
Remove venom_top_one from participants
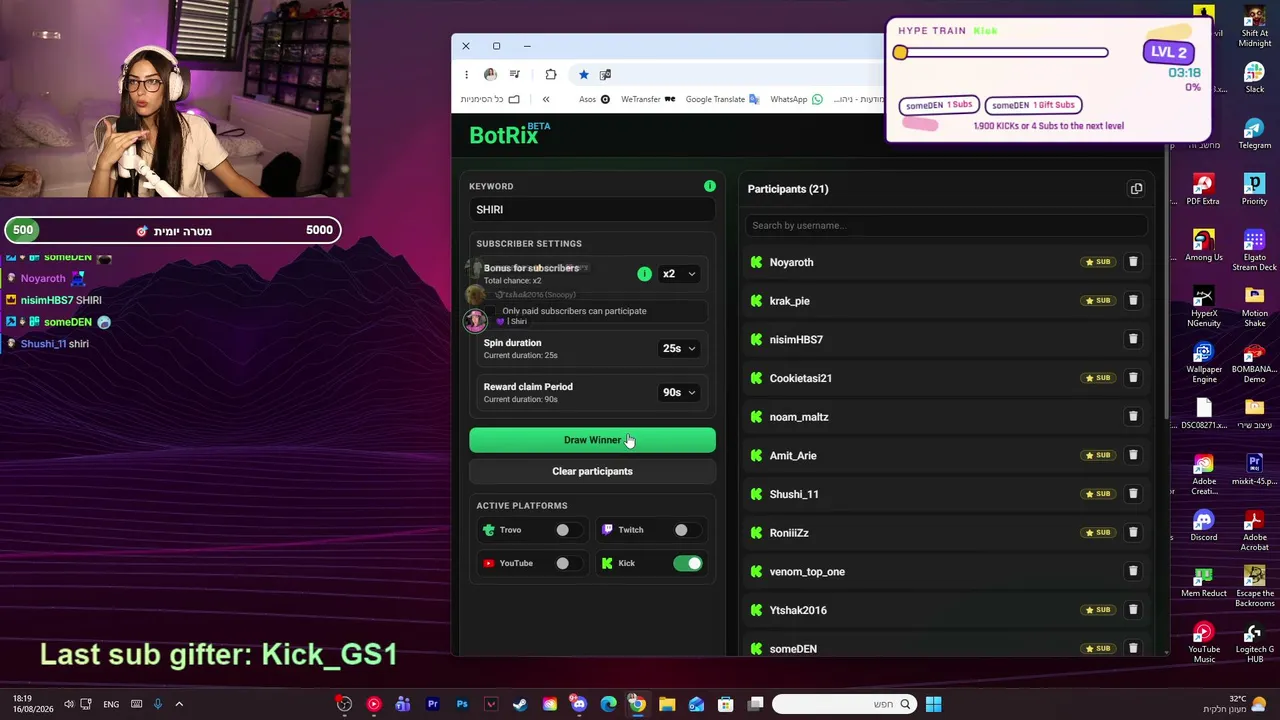point(1133,571)
